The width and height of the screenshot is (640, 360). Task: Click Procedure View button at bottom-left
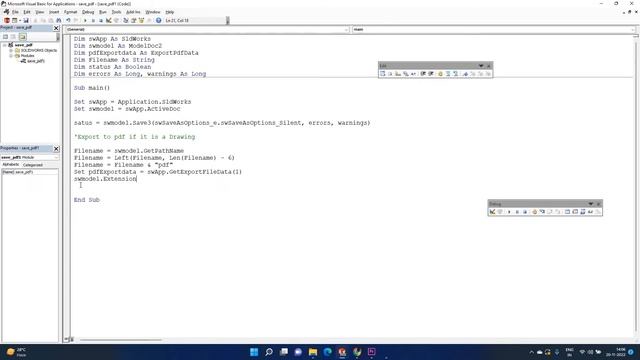click(x=66, y=340)
